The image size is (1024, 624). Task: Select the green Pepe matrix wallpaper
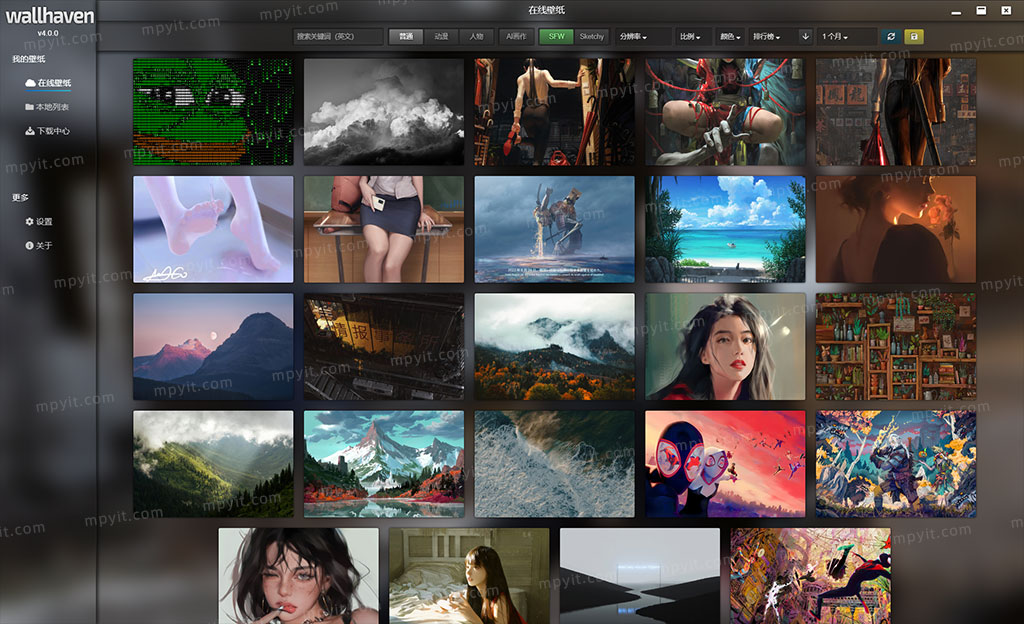pos(213,112)
